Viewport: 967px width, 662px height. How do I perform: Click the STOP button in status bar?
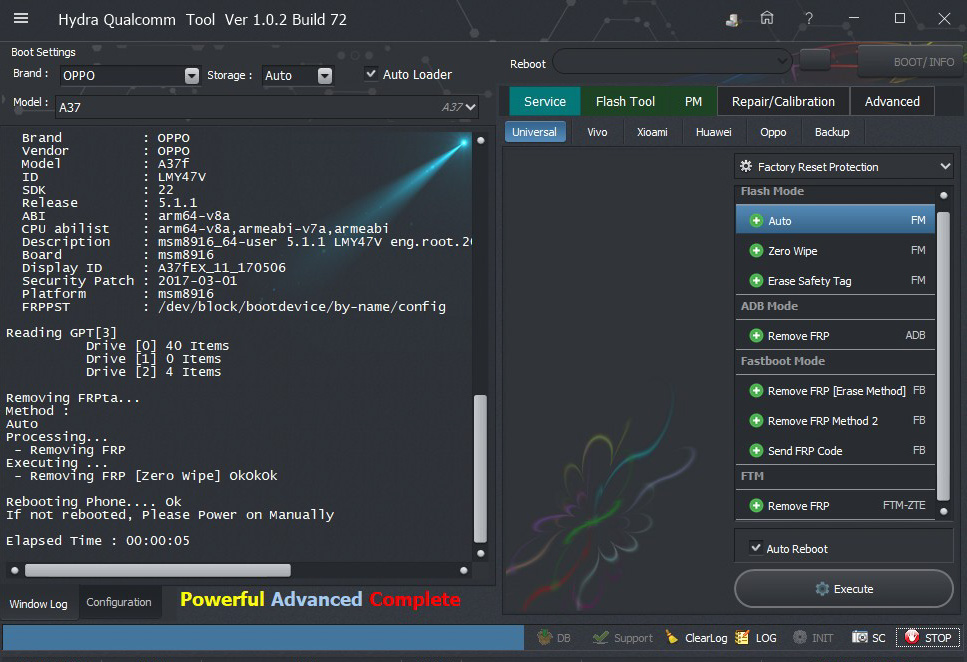coord(928,637)
